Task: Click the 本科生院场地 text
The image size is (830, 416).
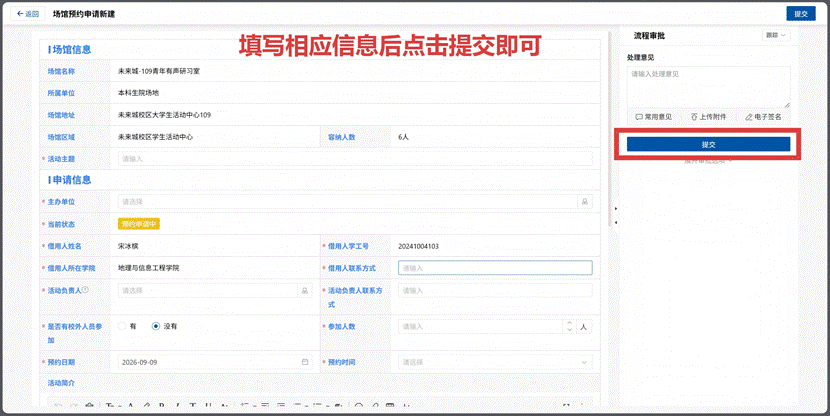Action: 138,93
